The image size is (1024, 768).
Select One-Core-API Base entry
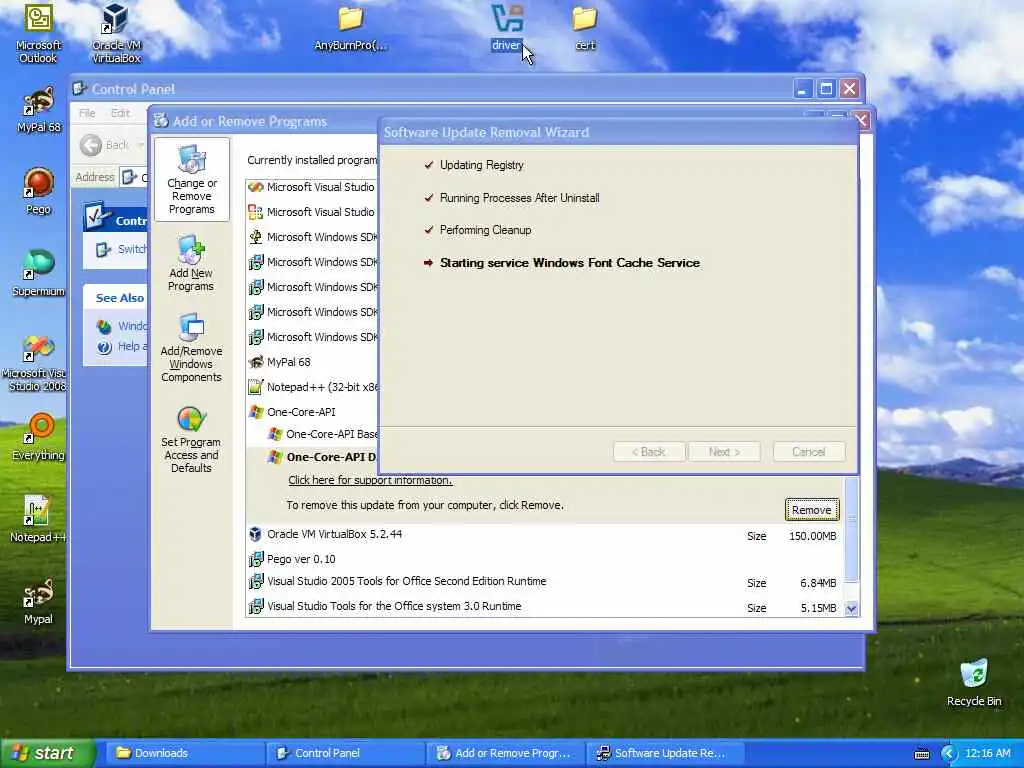322,434
